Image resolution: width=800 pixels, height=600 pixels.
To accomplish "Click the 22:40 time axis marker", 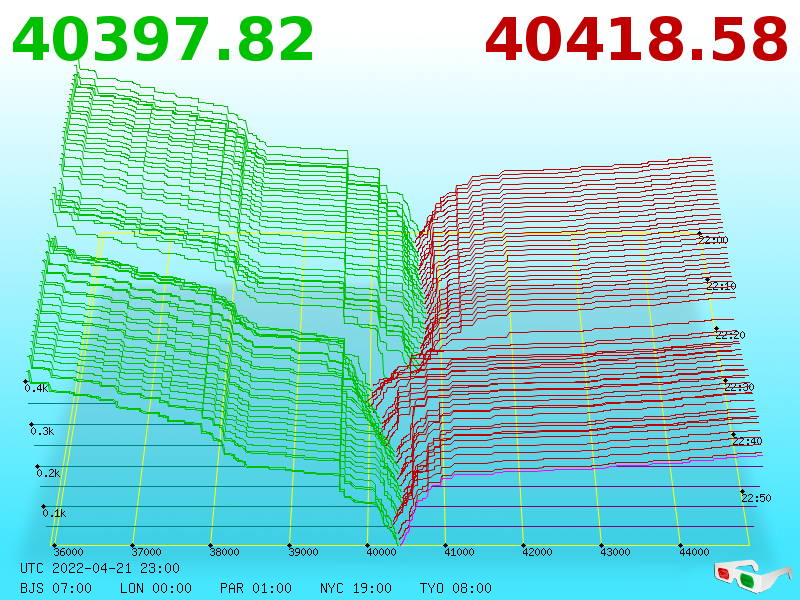I will [x=747, y=441].
